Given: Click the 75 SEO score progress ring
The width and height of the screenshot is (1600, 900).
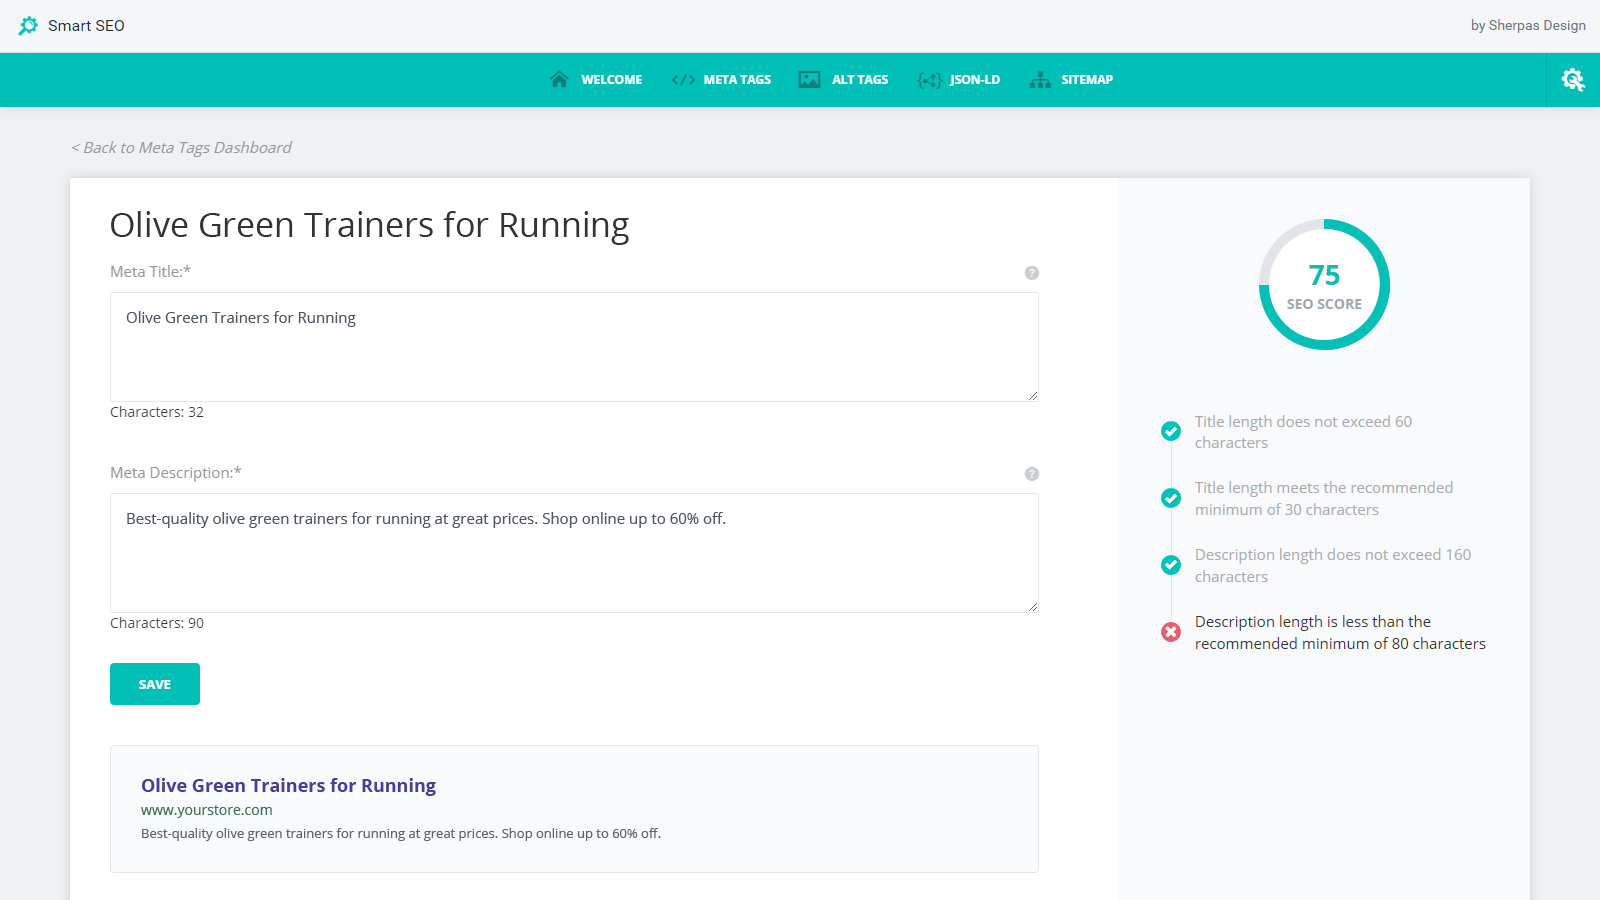Looking at the screenshot, I should click(x=1324, y=285).
